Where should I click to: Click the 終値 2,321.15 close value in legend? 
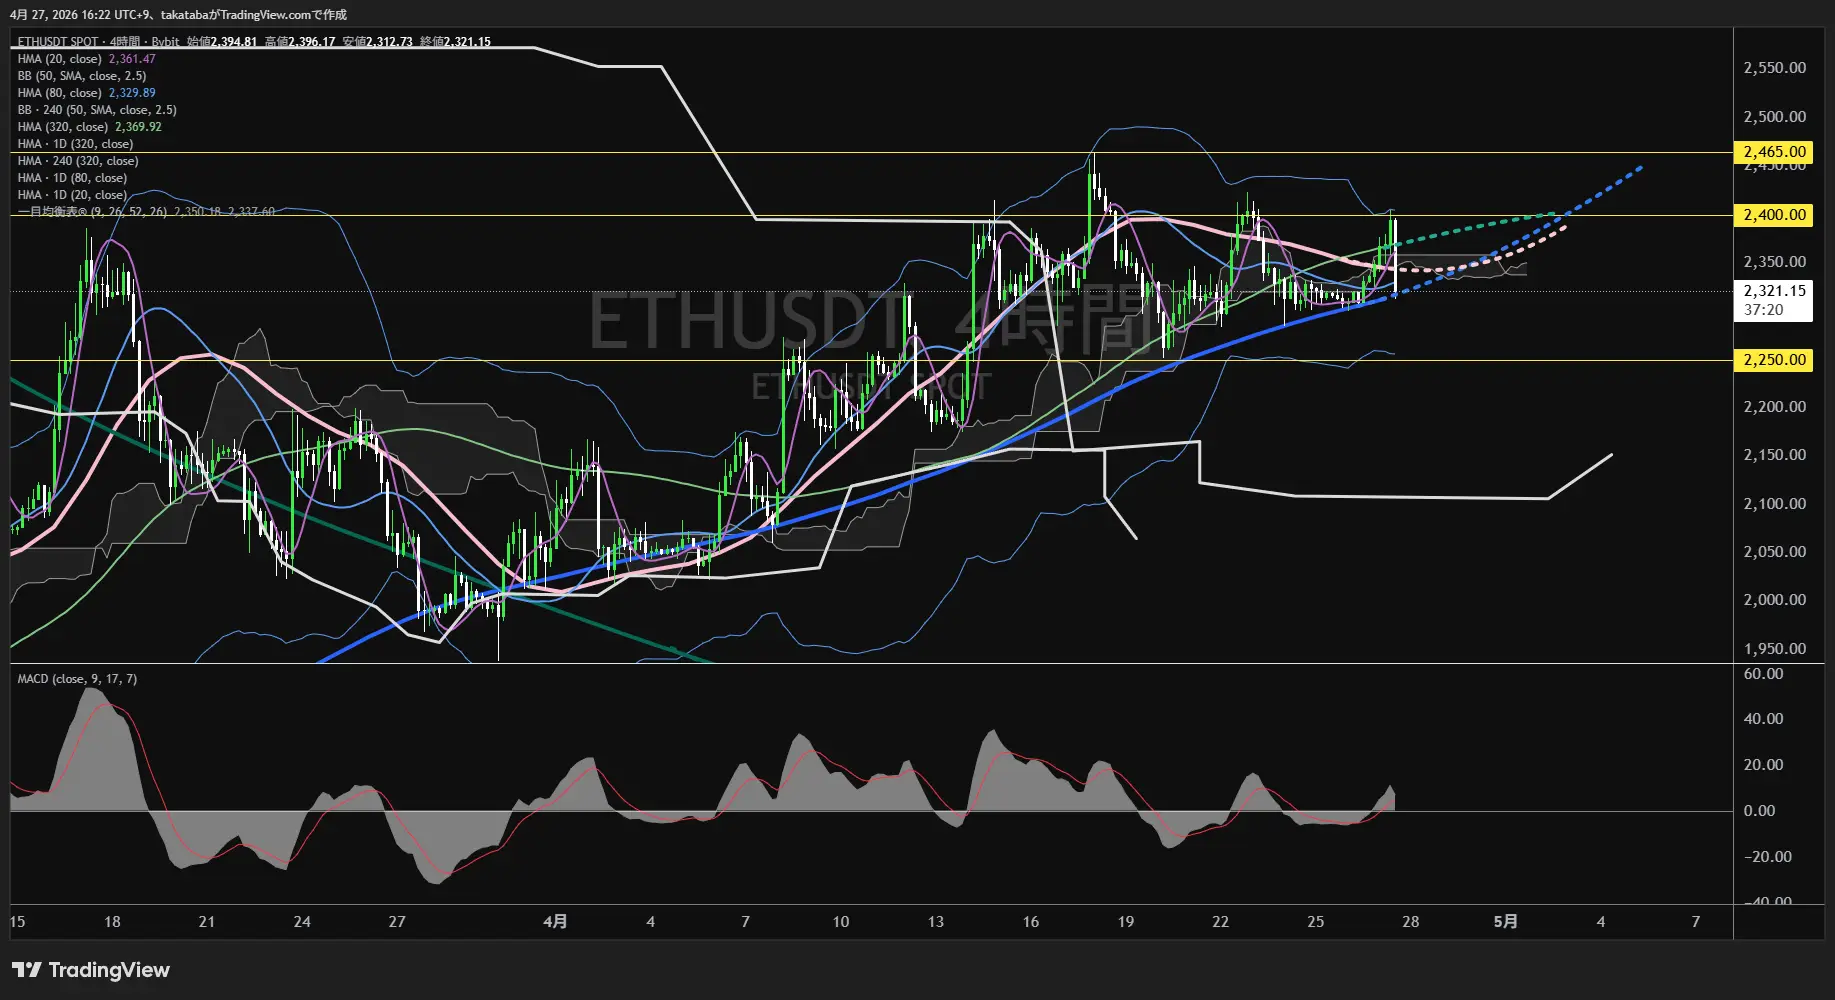455,42
